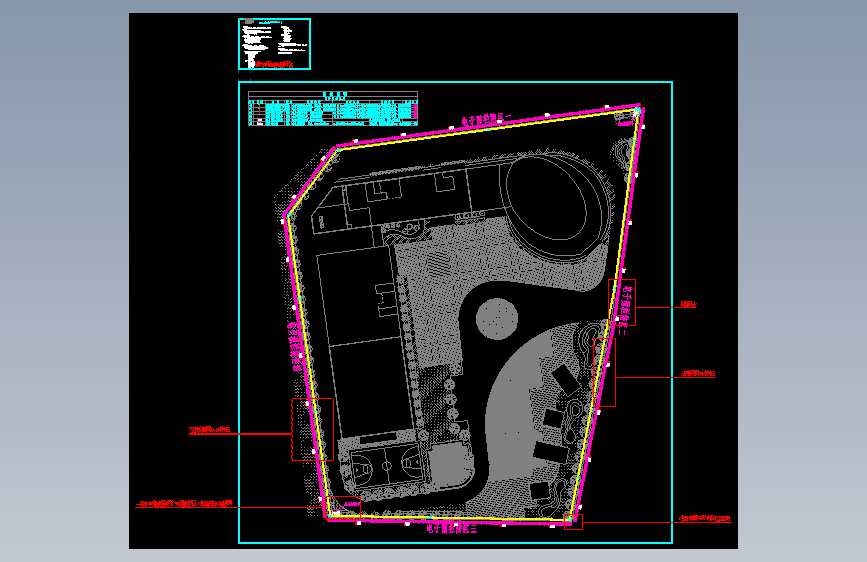Click the tall red callout box on west fence
867x562 pixels.
pyautogui.click(x=312, y=429)
